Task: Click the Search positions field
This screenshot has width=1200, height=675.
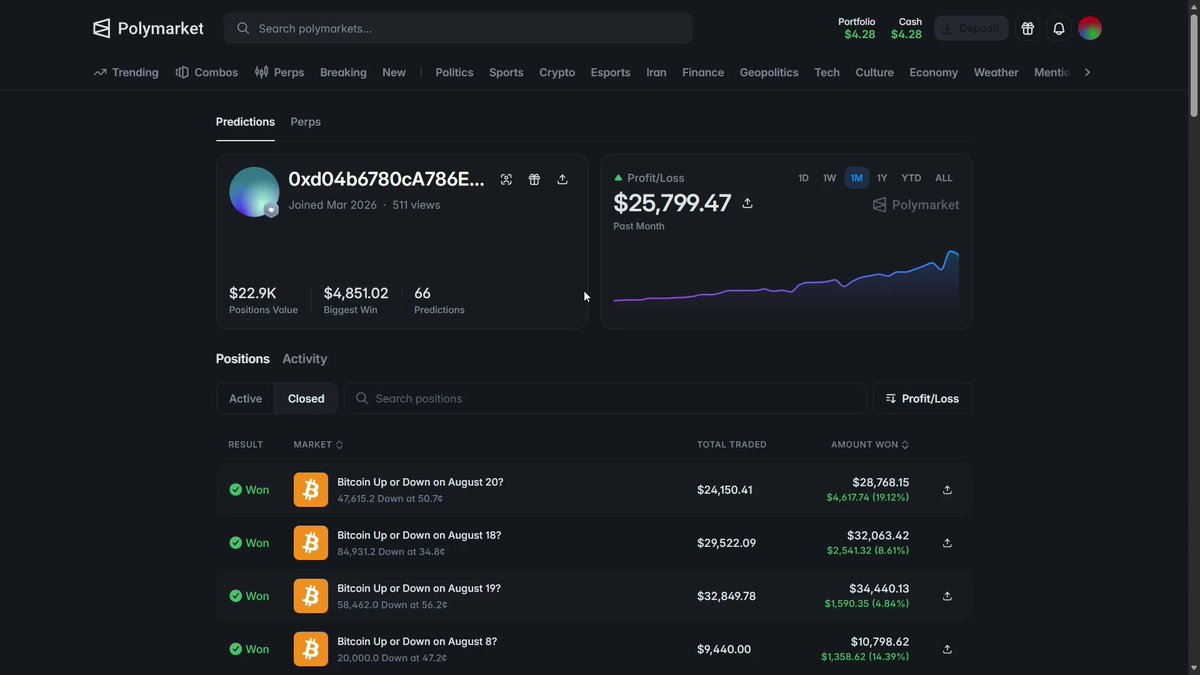Action: [605, 398]
